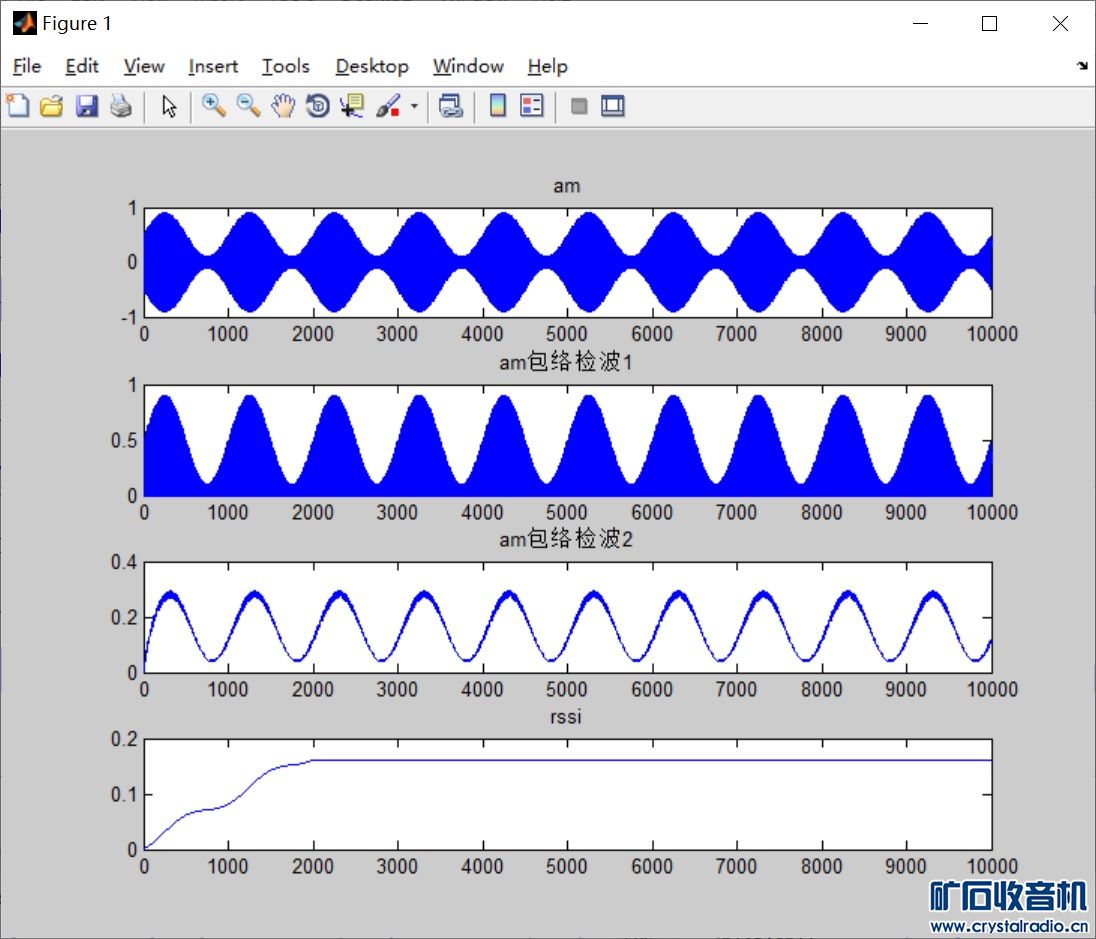Insert a legend from the toolbar
The width and height of the screenshot is (1096, 939).
pos(532,106)
